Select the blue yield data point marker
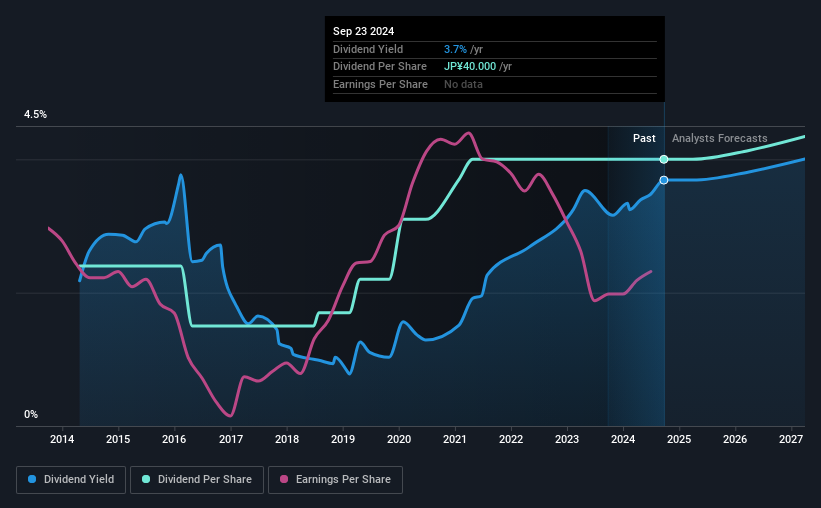821x508 pixels. click(664, 180)
